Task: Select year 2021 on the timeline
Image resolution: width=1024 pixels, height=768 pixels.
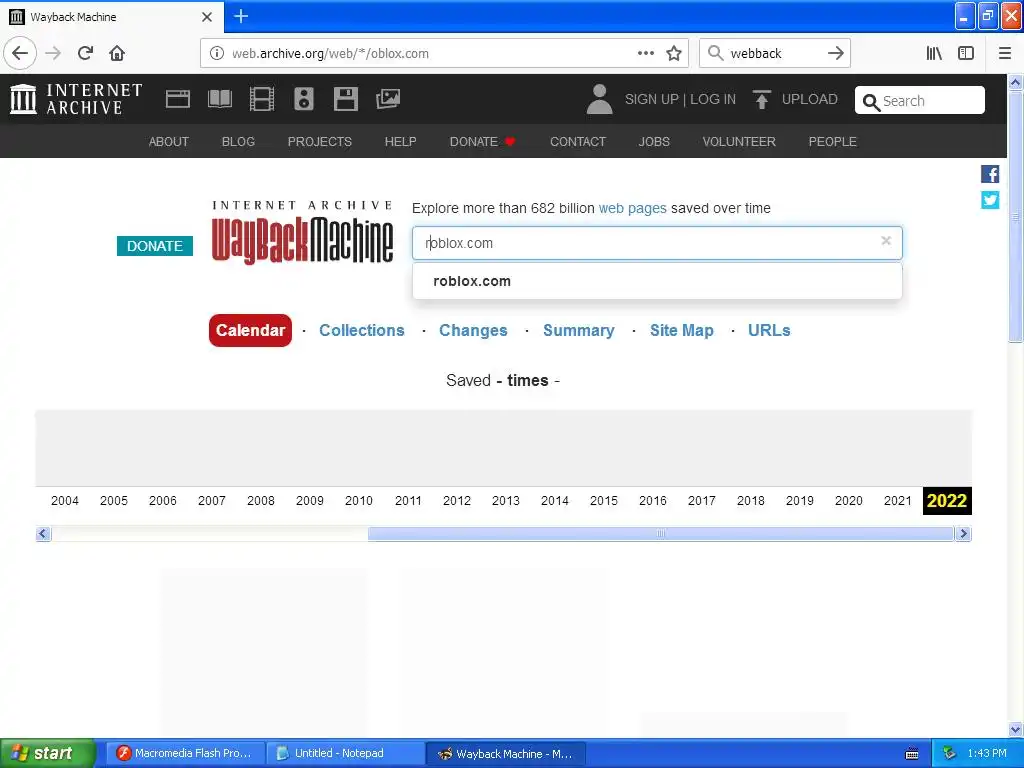Action: click(x=897, y=501)
